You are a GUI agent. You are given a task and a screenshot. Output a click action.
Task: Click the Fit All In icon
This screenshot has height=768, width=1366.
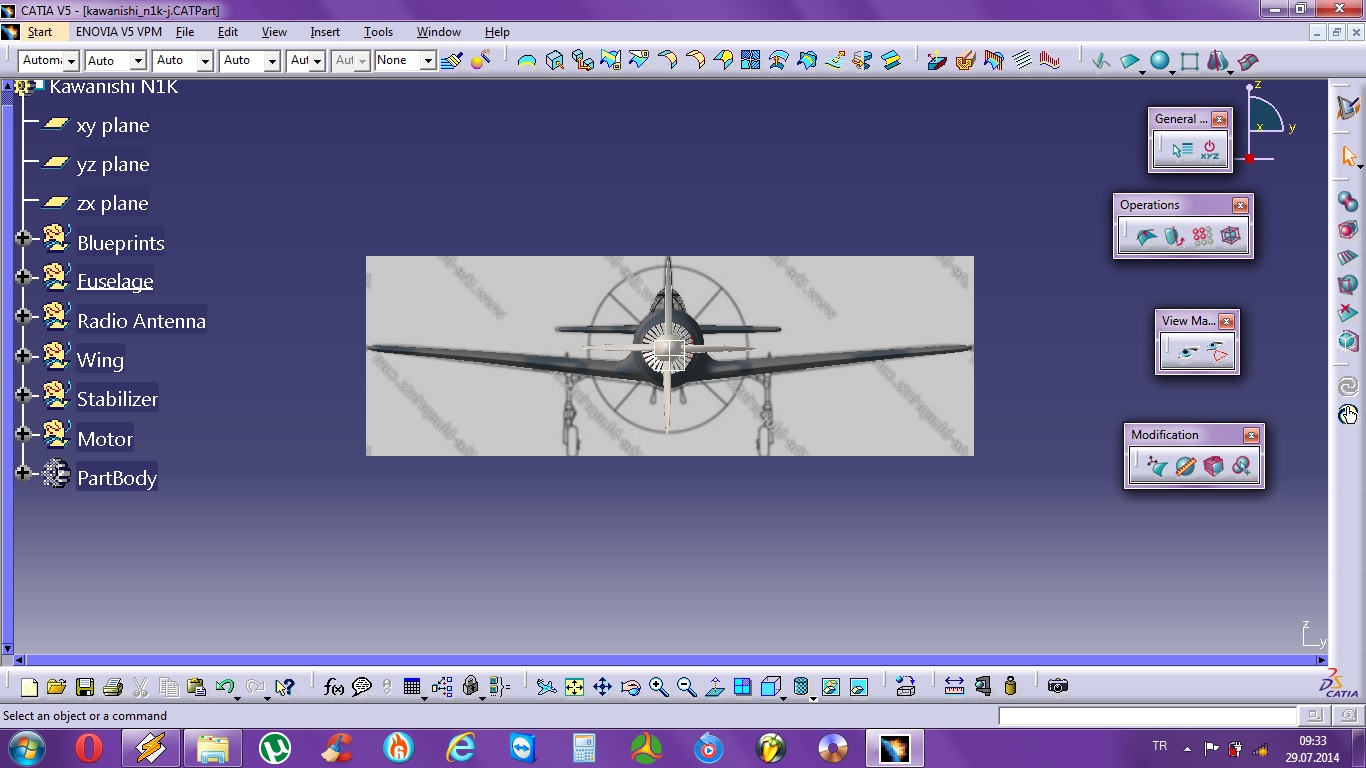tap(574, 687)
